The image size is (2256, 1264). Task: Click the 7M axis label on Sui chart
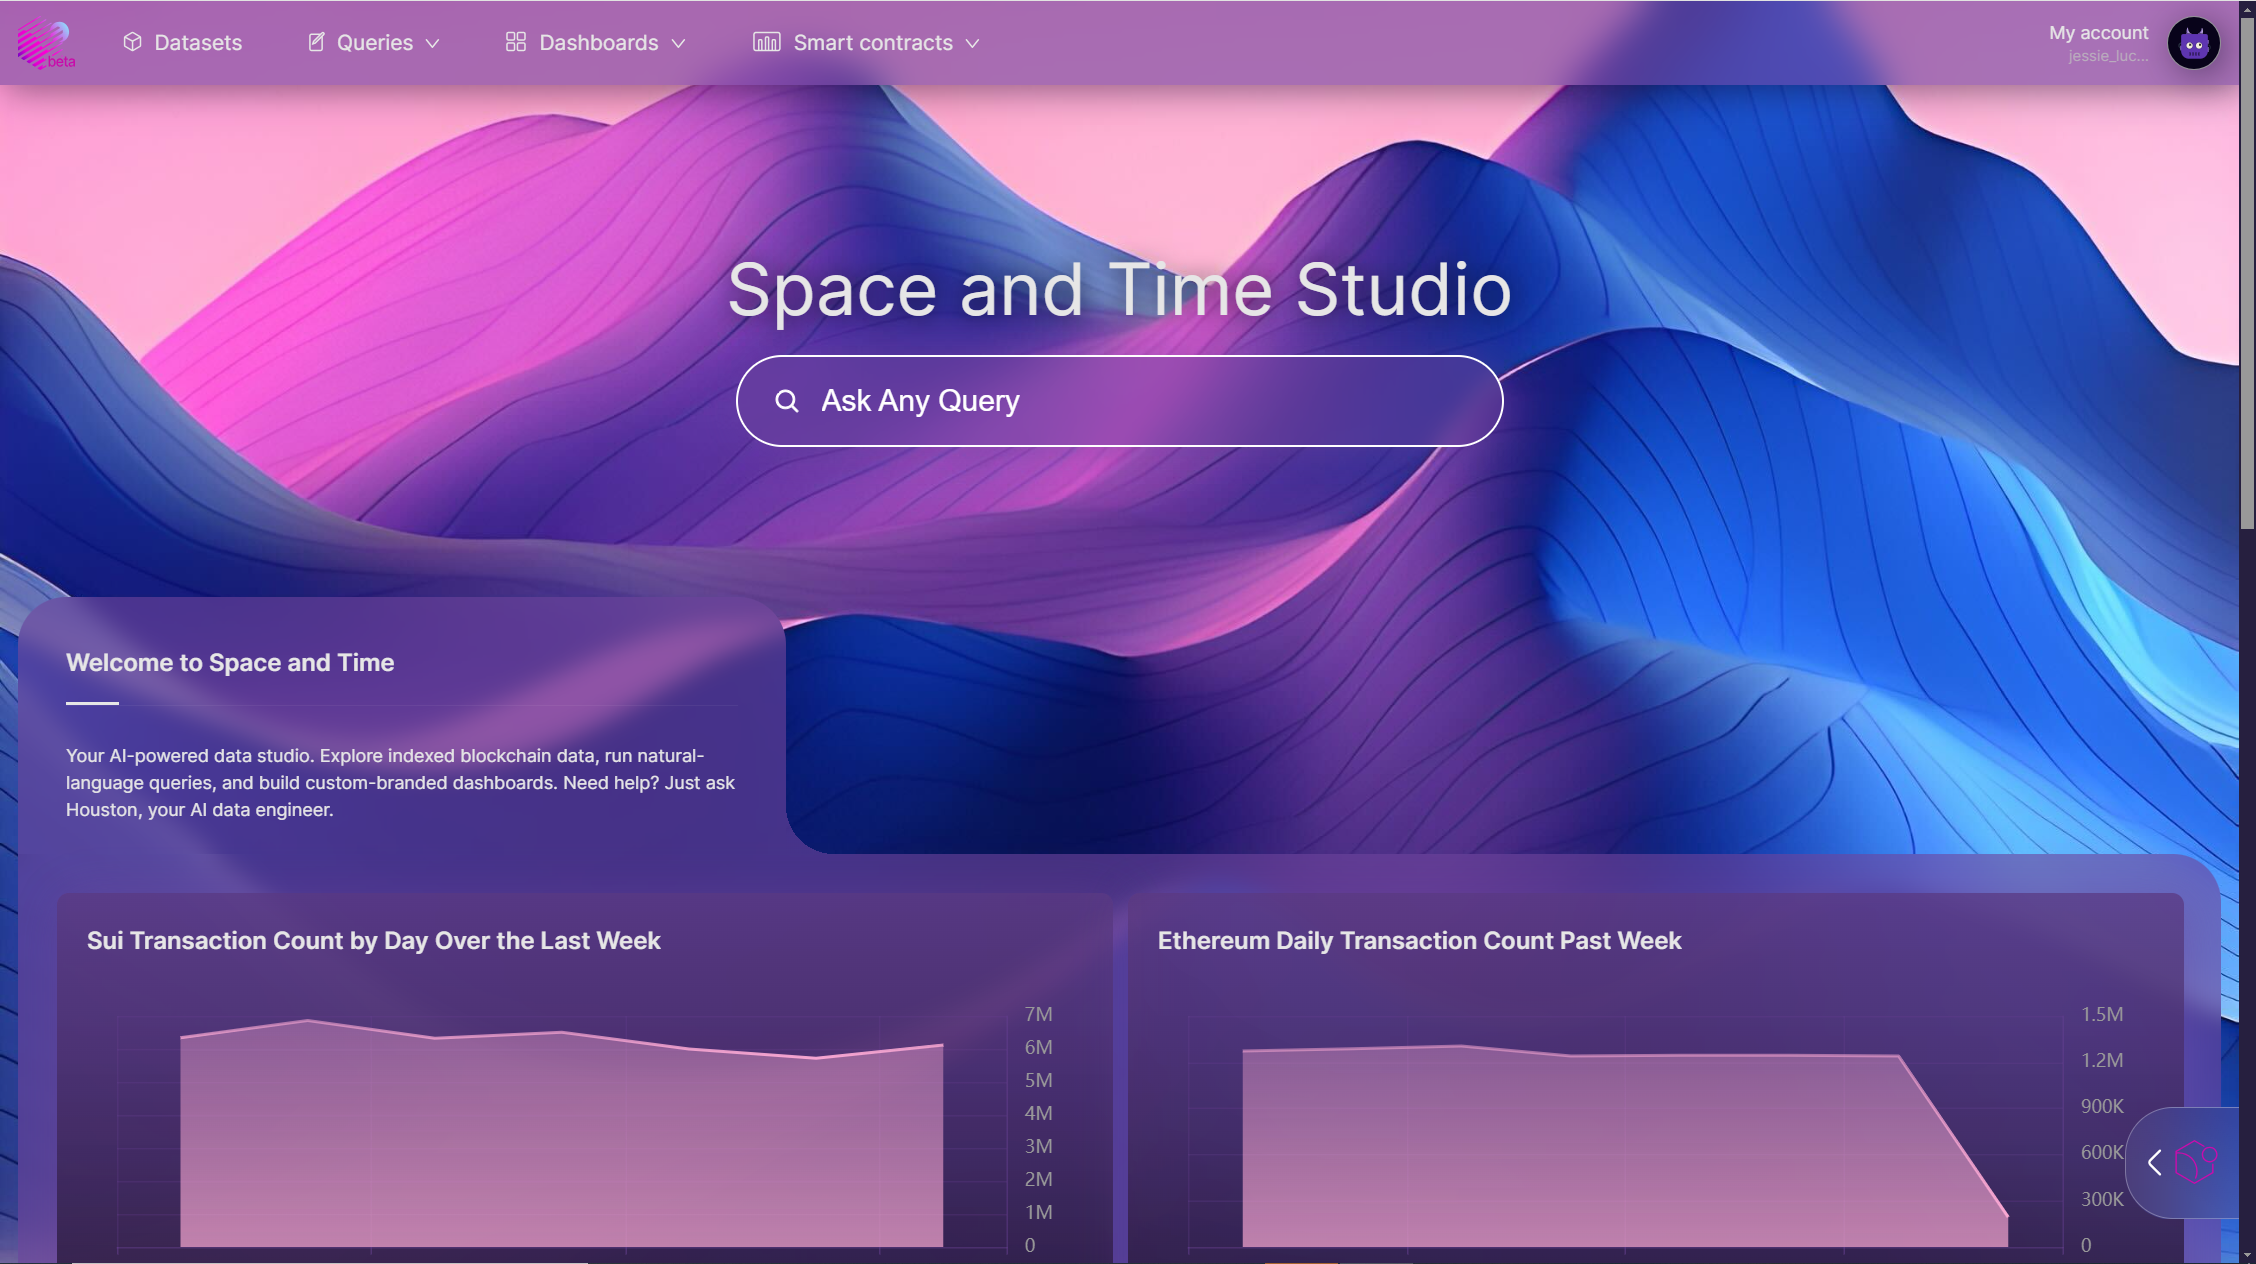click(x=1038, y=1014)
